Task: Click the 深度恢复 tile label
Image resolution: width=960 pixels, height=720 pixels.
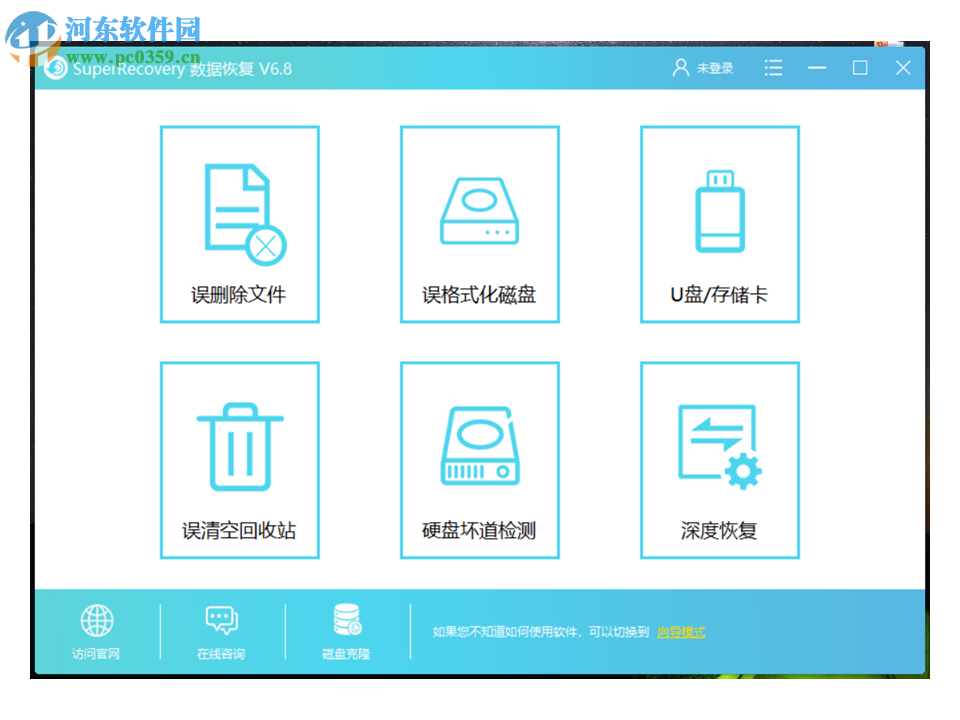Action: coord(719,530)
